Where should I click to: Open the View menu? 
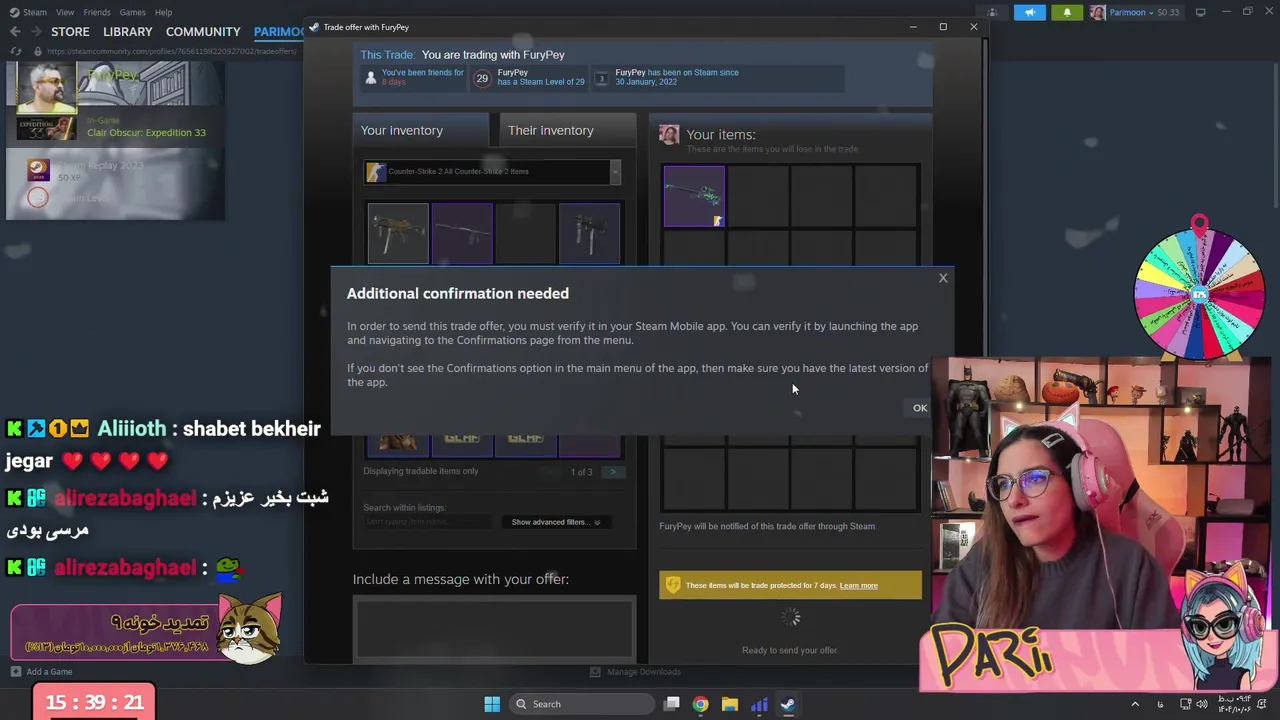pos(65,12)
